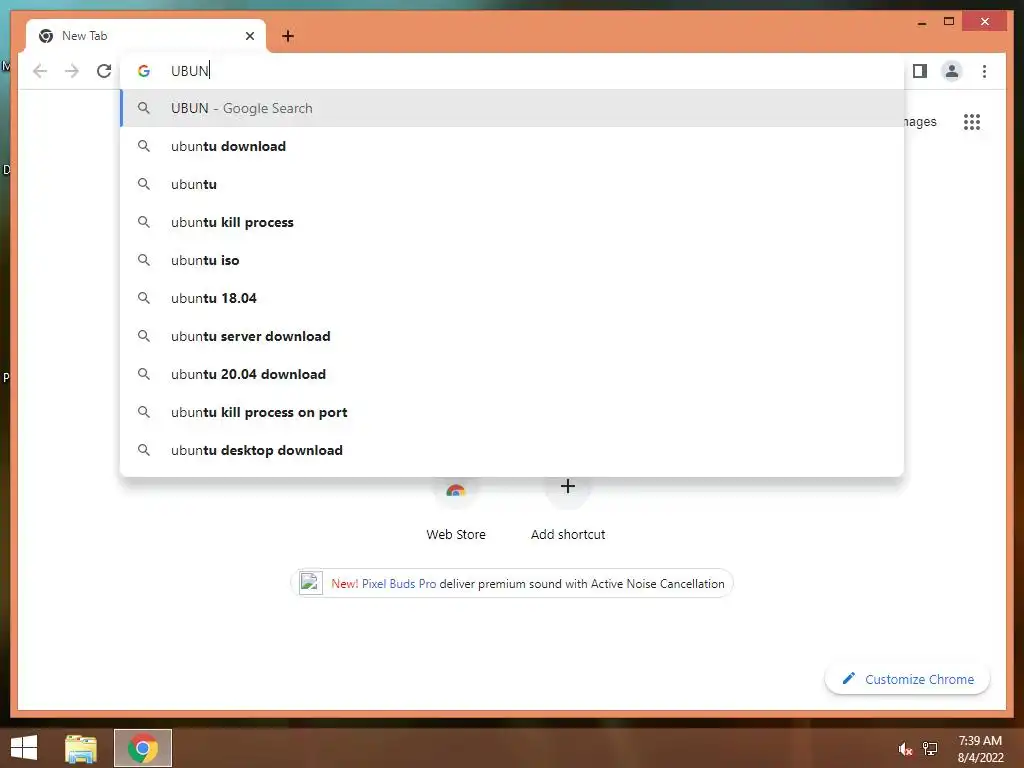Viewport: 1024px width, 768px height.
Task: Select 'ubuntu iso' suggestion
Action: click(512, 260)
